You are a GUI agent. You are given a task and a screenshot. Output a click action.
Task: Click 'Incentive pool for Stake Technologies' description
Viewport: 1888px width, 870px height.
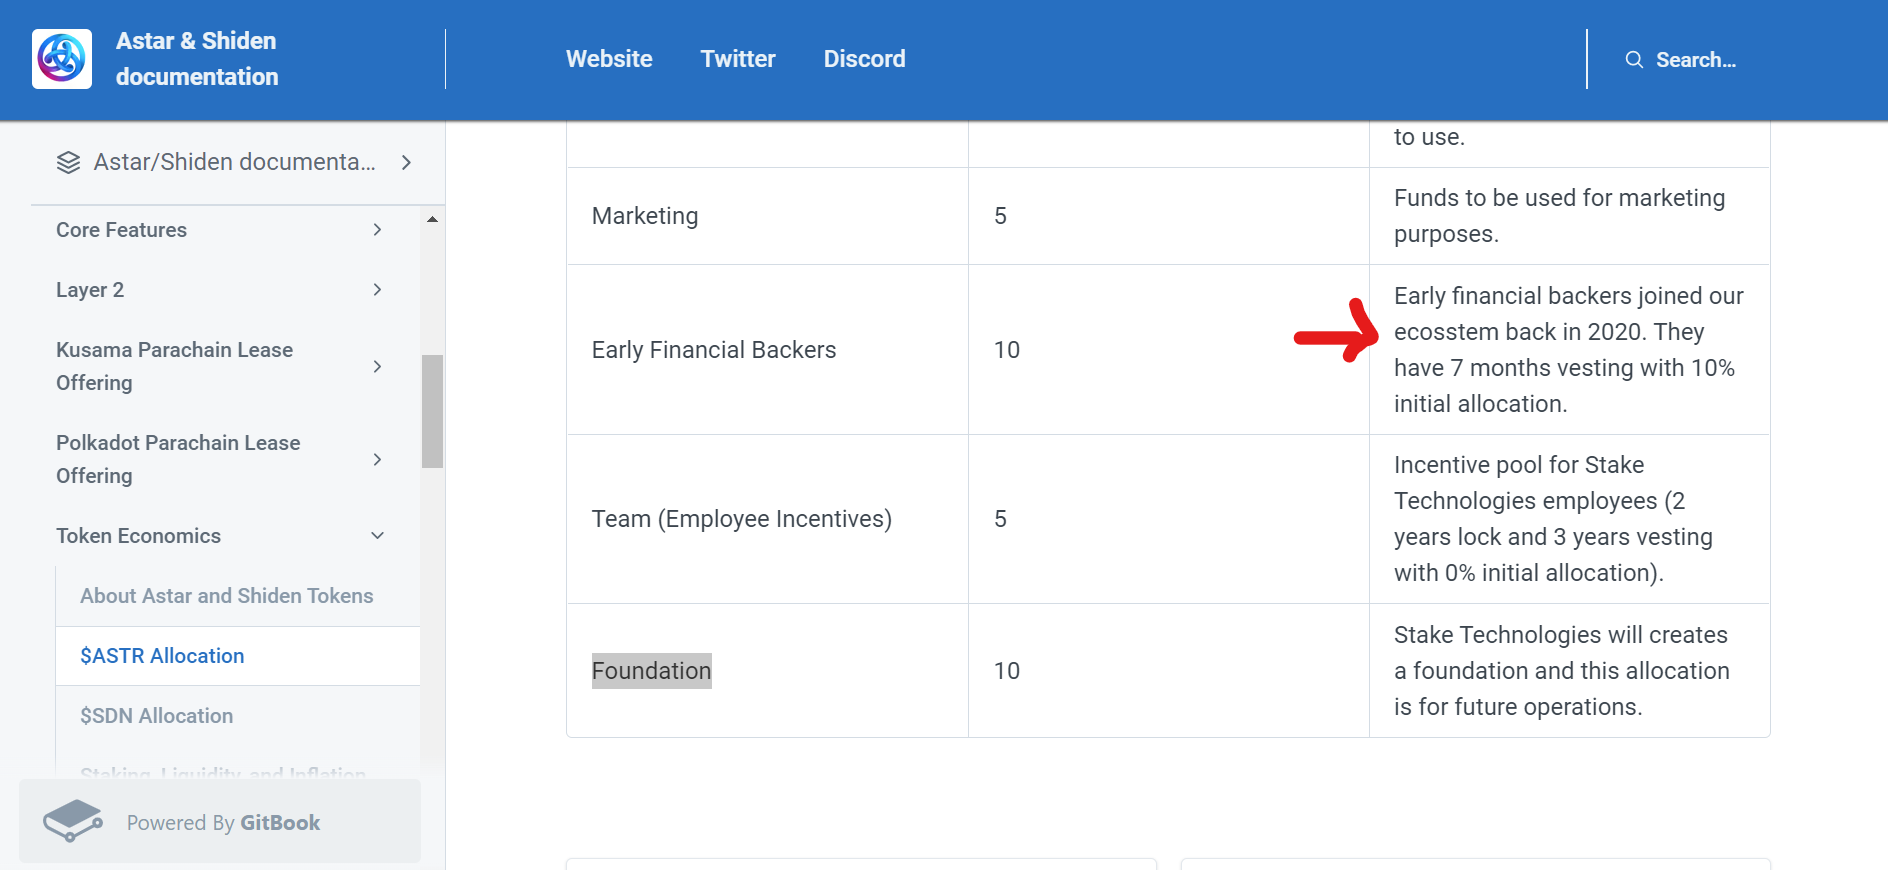1553,519
